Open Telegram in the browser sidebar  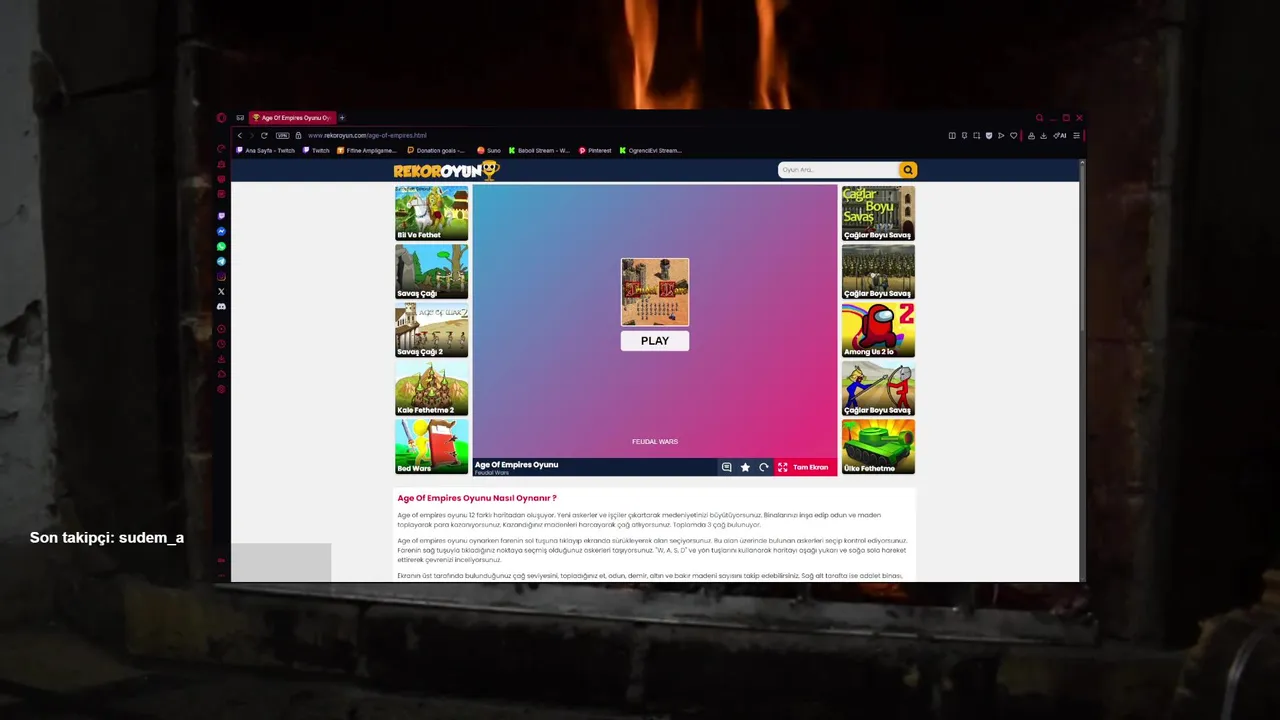point(221,261)
